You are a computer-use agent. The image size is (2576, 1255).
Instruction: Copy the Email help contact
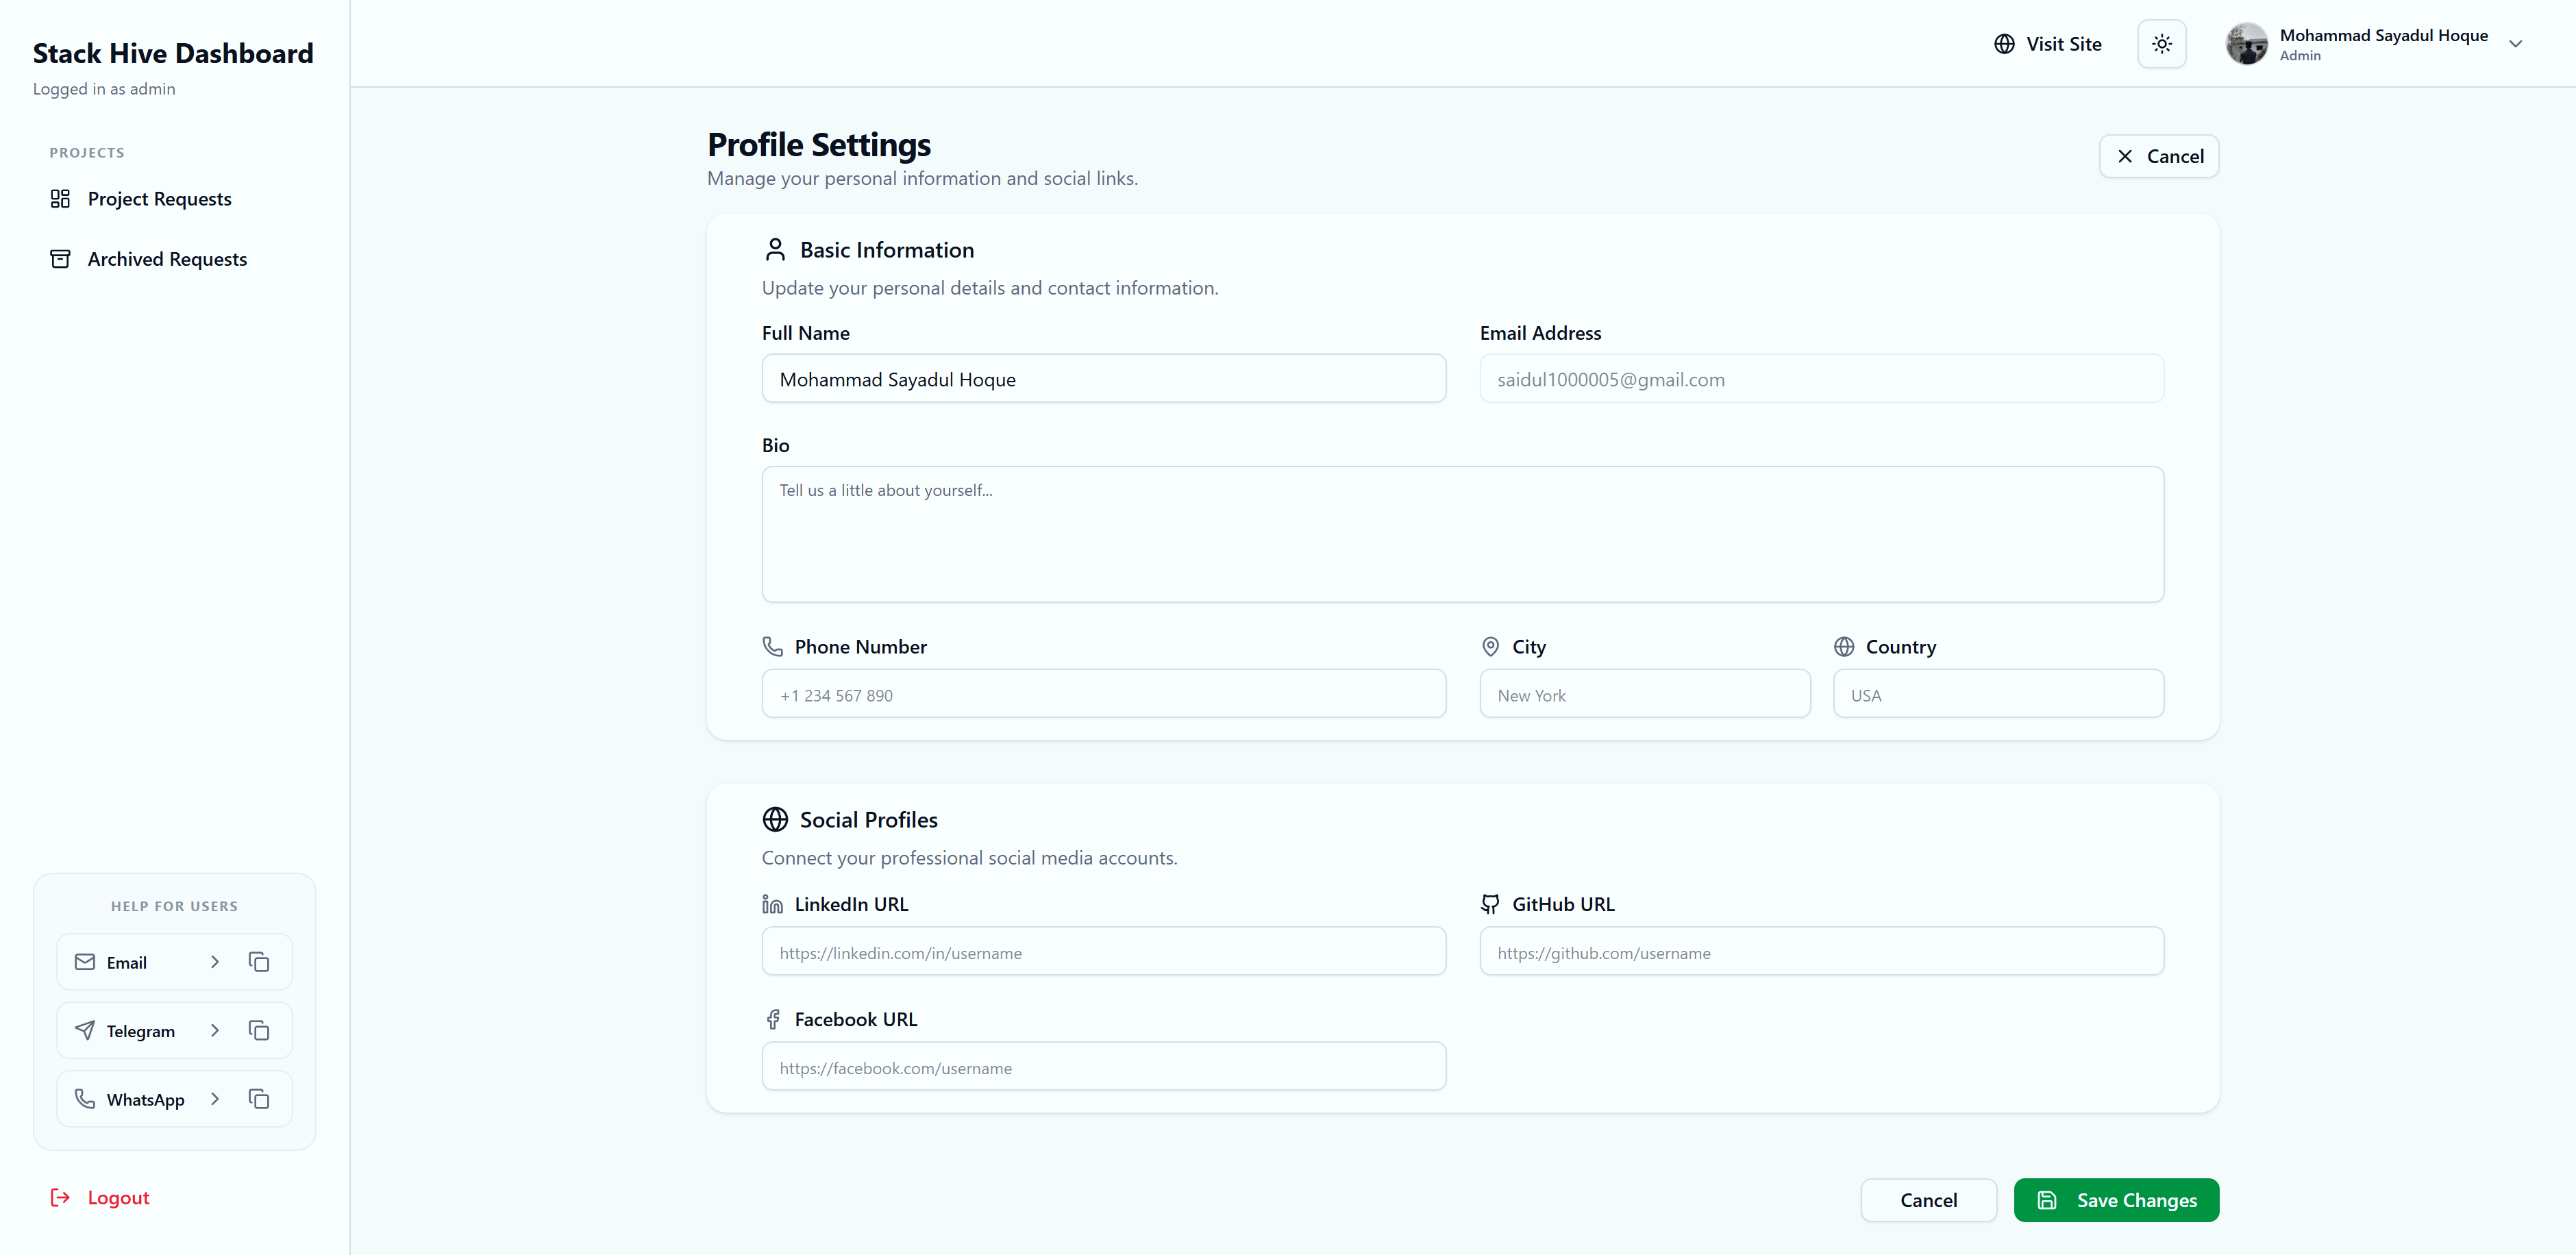[x=259, y=962]
